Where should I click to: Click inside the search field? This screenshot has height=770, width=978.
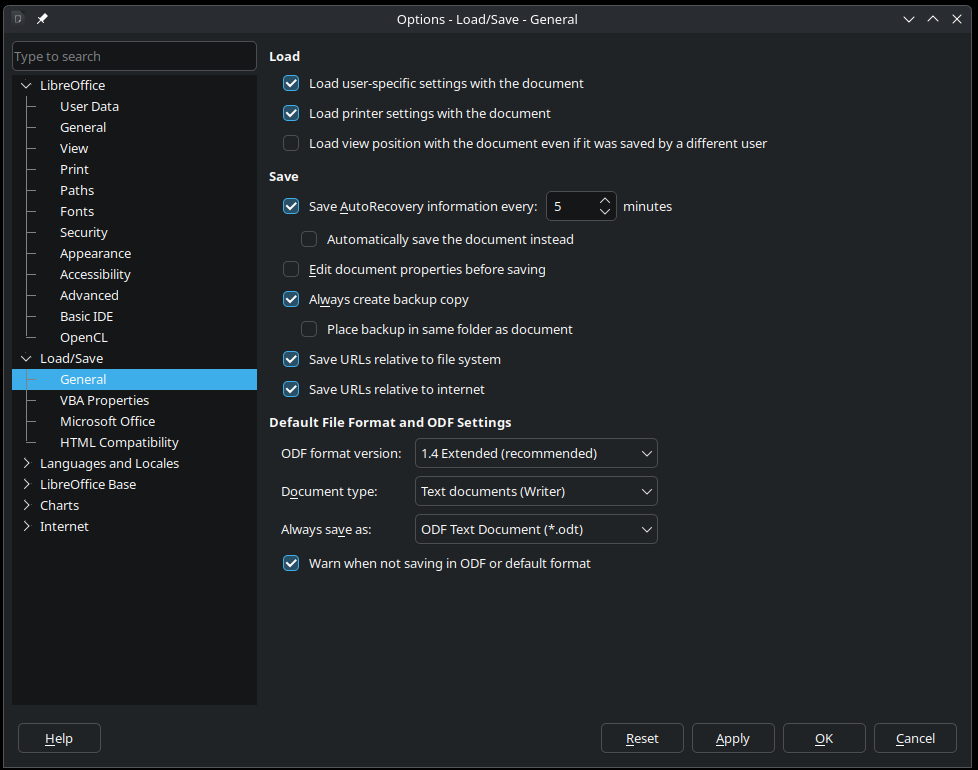point(134,56)
